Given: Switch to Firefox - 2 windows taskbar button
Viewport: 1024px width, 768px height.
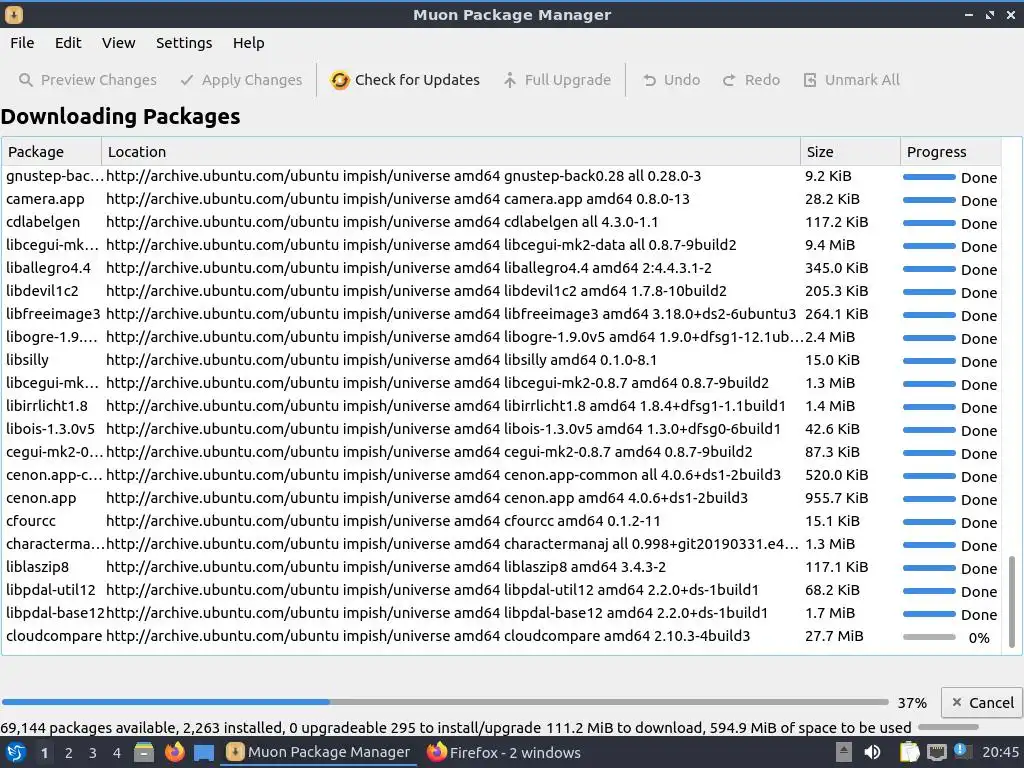Looking at the screenshot, I should (x=504, y=753).
